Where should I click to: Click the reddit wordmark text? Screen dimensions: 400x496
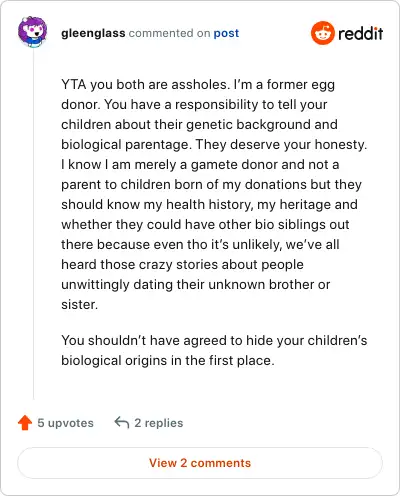(360, 33)
